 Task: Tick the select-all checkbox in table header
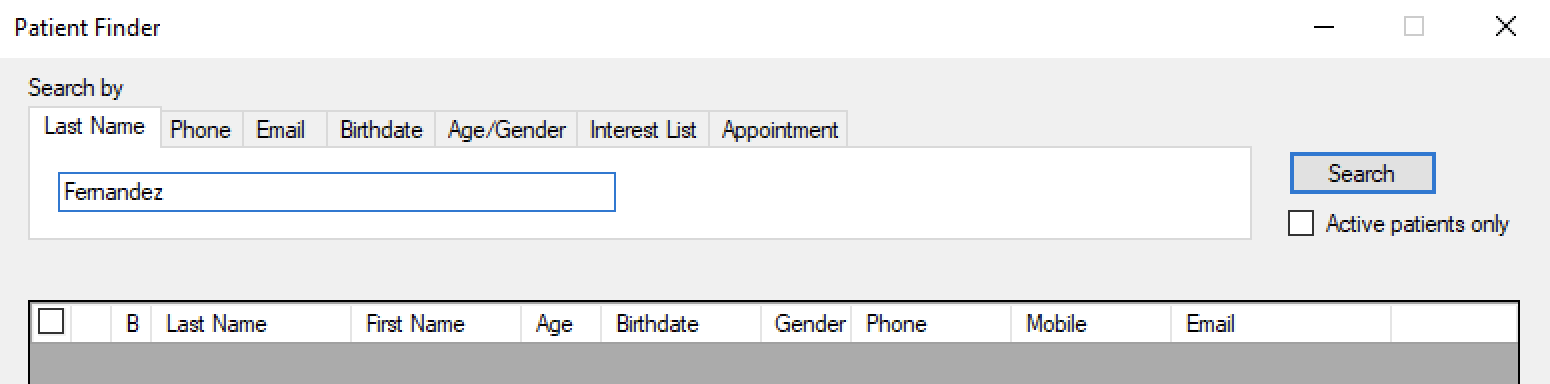point(50,322)
